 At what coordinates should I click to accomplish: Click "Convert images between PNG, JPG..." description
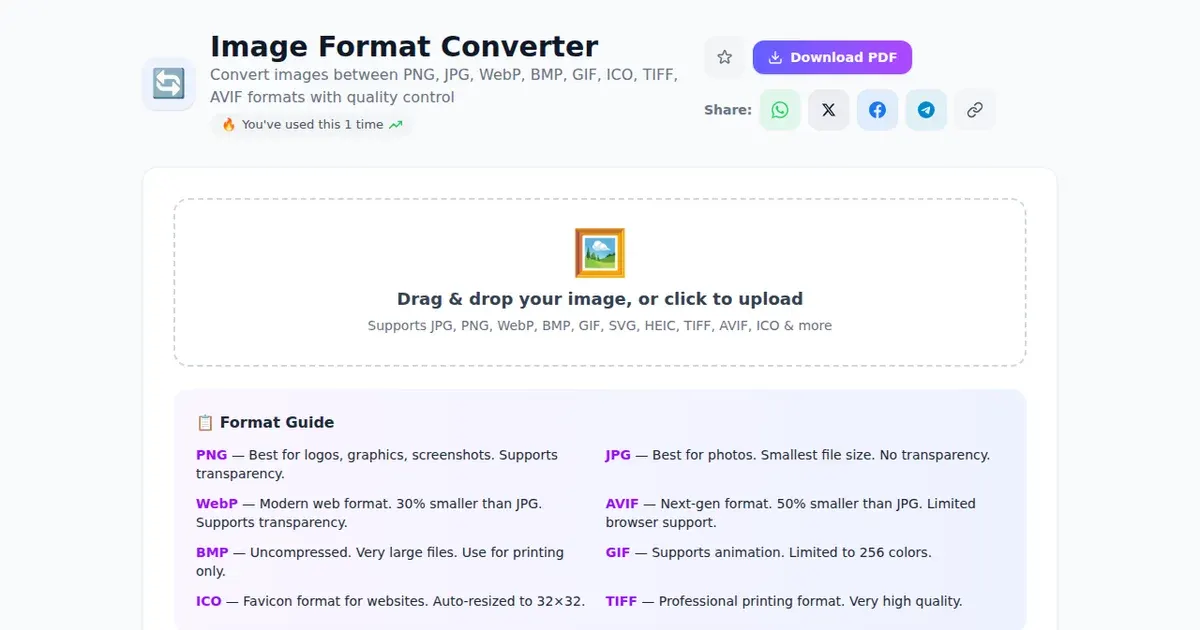click(444, 86)
